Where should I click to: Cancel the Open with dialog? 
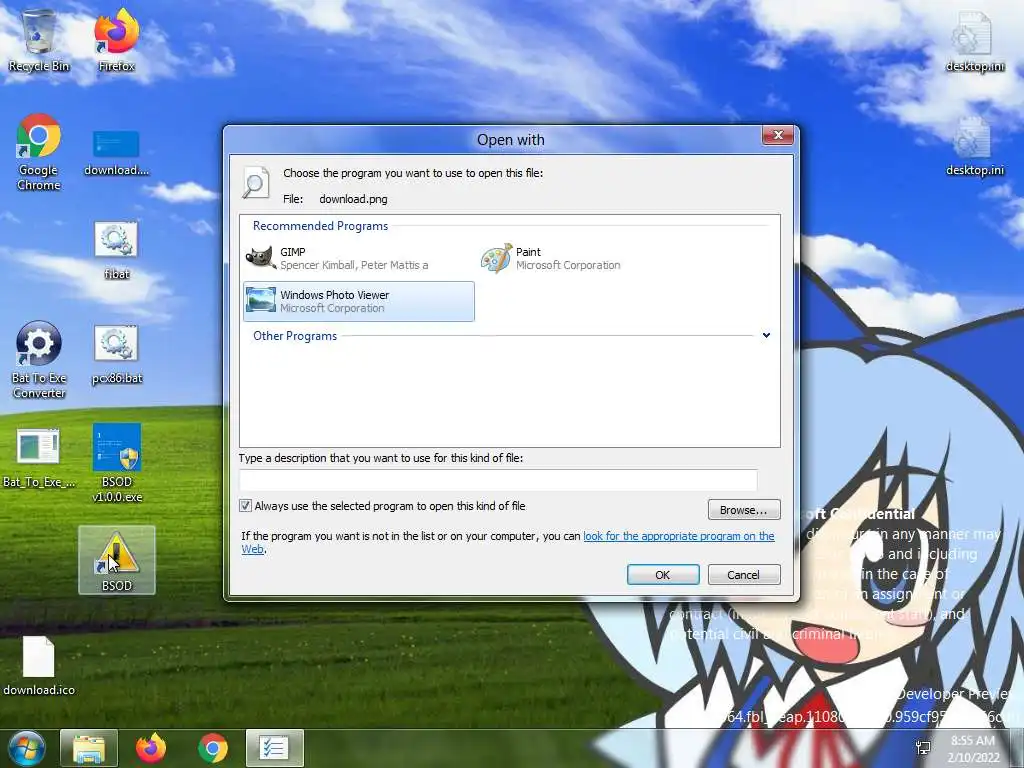744,575
